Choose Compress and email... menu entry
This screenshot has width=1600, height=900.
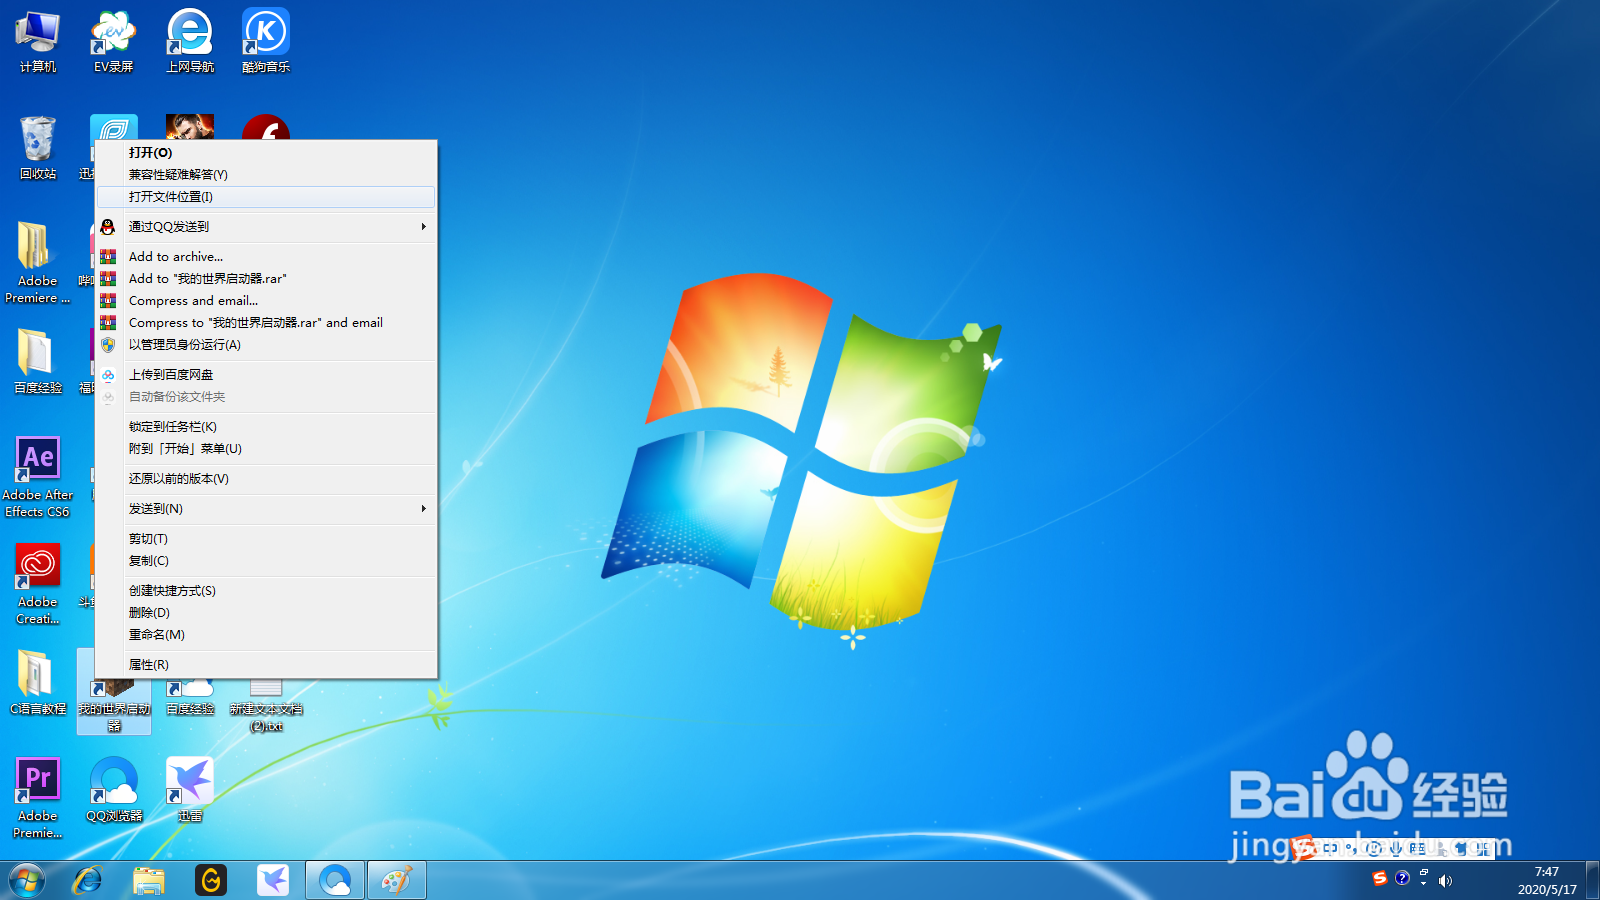point(266,301)
